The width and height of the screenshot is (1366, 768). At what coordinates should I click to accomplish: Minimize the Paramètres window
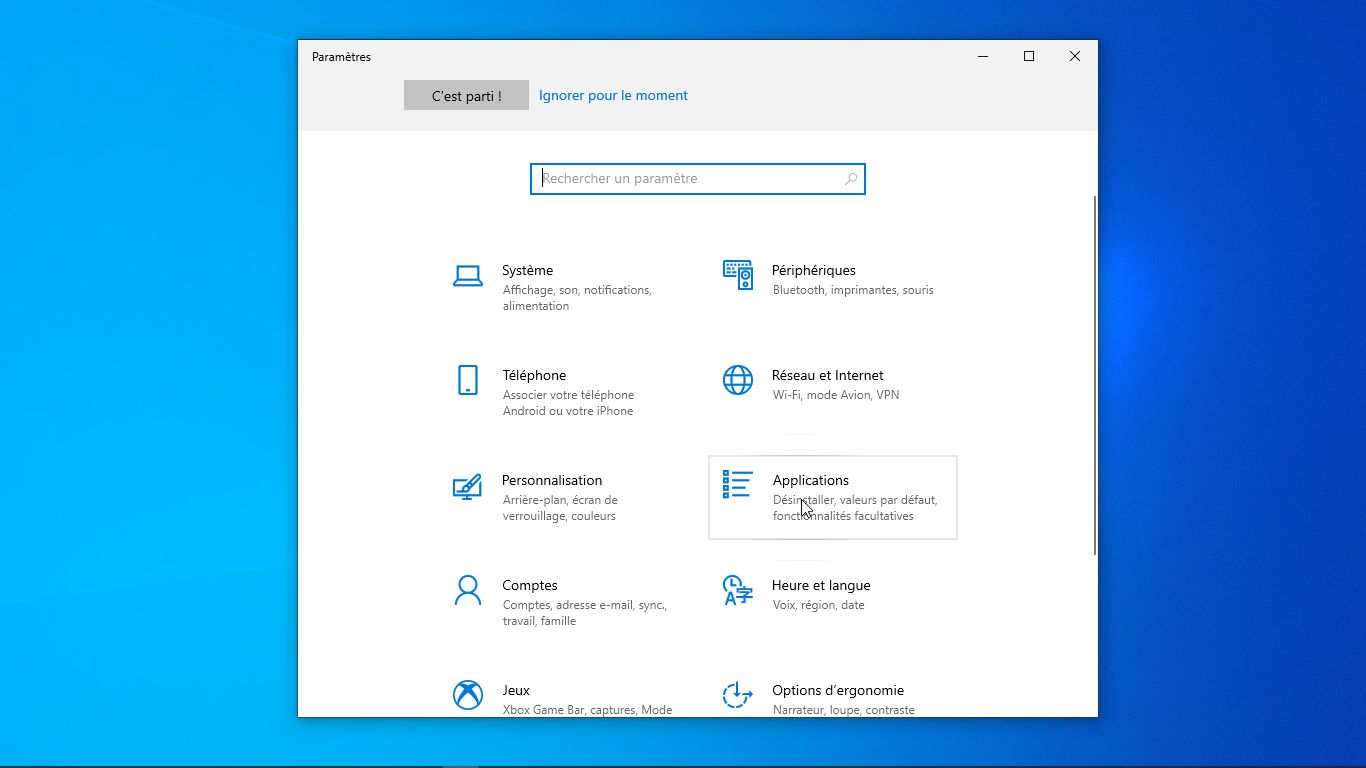(982, 57)
